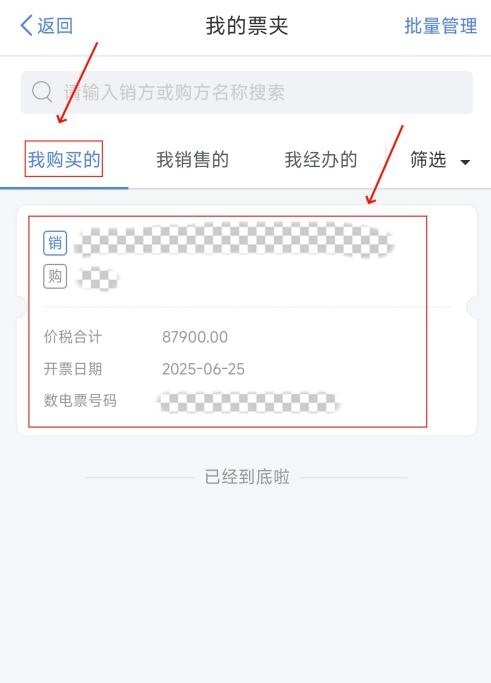The image size is (491, 683).
Task: Click the 价税合计 amount 87900.00
Action: tap(195, 337)
